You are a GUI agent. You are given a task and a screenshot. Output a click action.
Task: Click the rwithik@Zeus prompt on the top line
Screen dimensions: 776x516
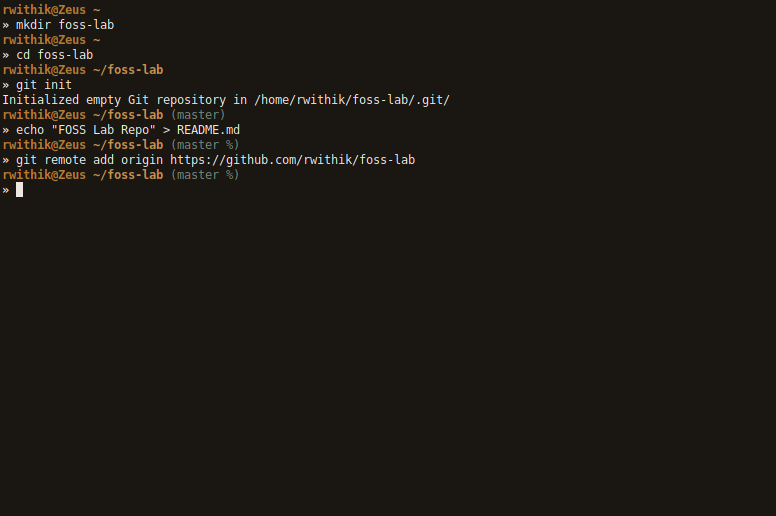tap(43, 10)
